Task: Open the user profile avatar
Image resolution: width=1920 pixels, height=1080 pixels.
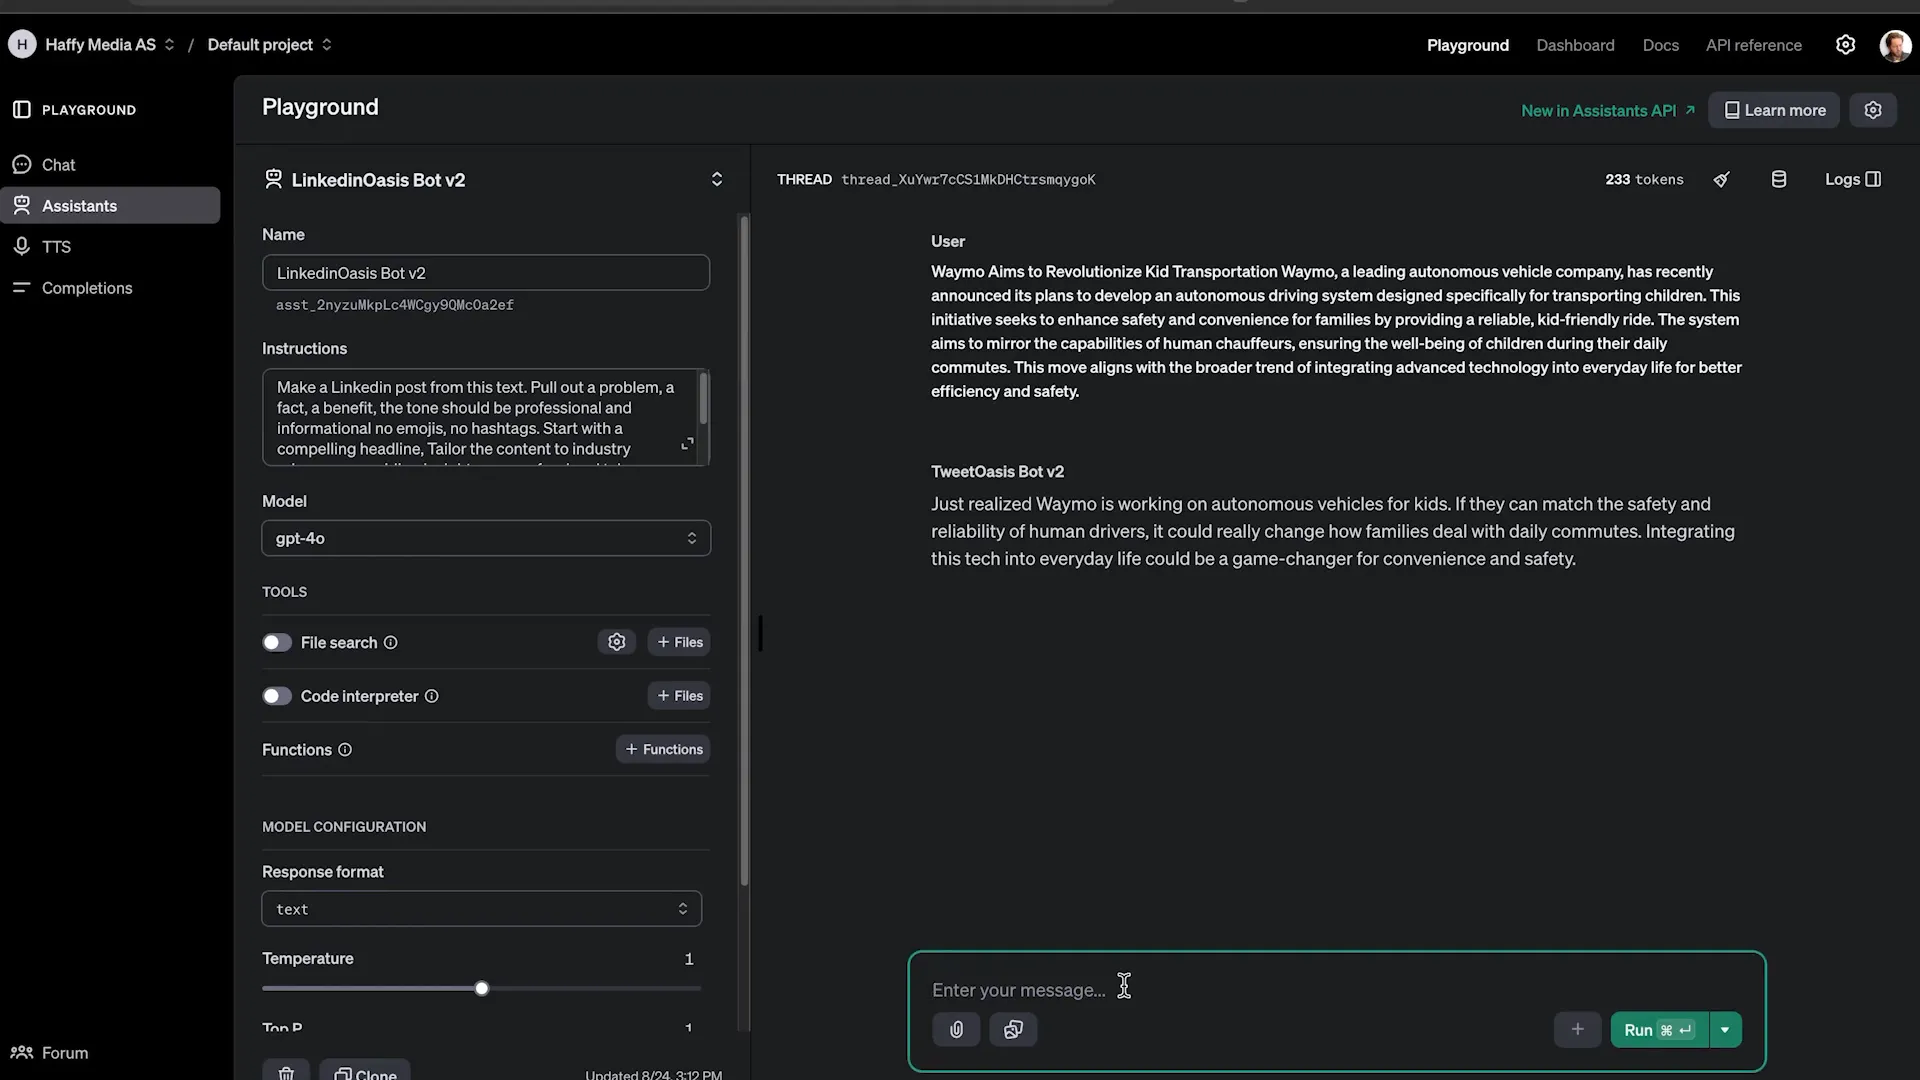Action: 1895,45
